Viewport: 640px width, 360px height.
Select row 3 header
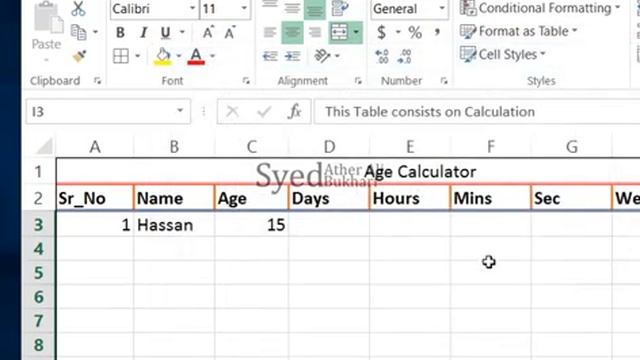(38, 224)
